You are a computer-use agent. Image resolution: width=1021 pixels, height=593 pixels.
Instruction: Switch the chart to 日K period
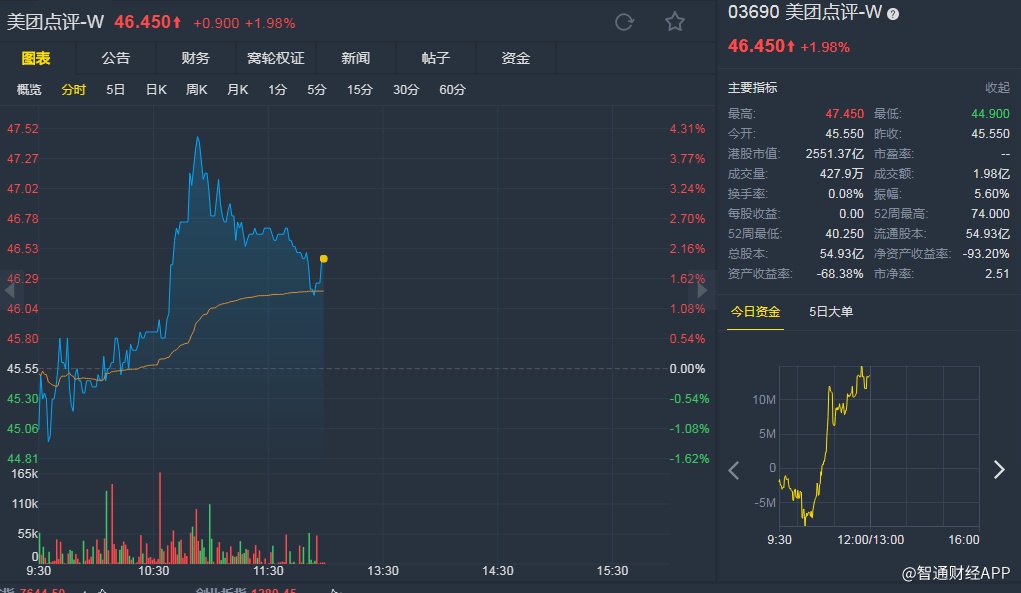pyautogui.click(x=156, y=90)
